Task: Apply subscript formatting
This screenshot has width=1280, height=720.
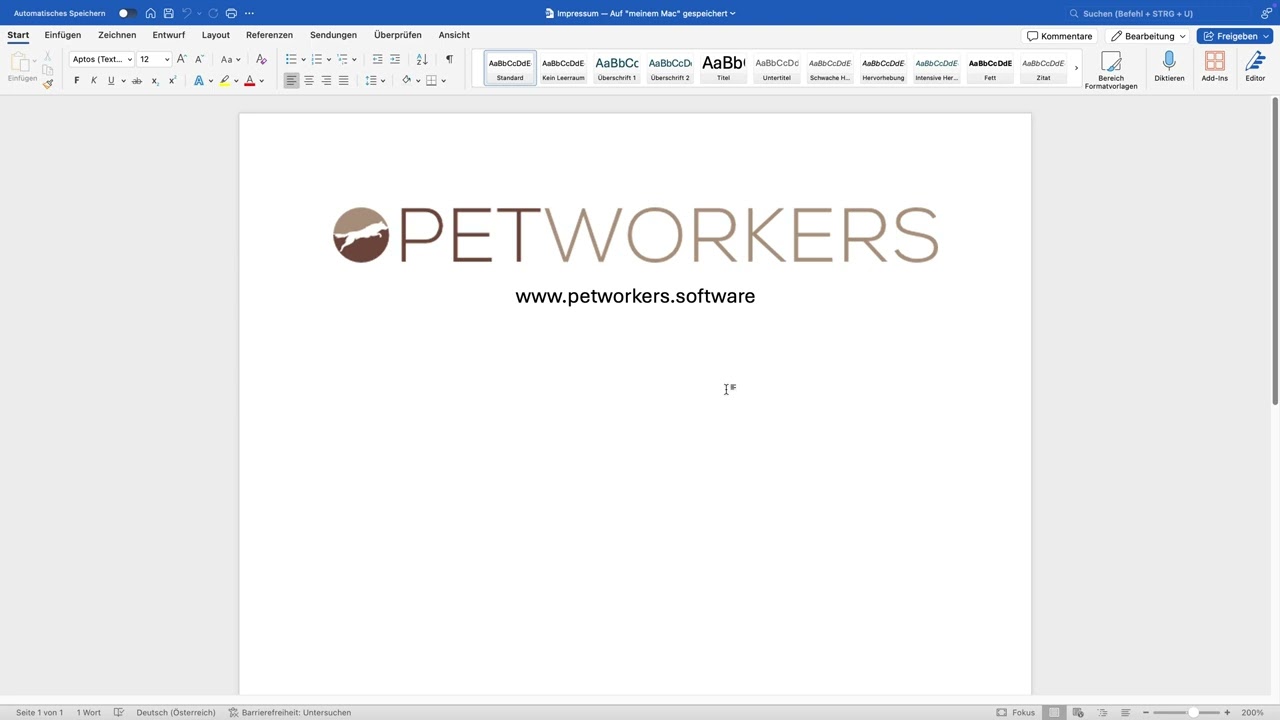Action: pos(155,81)
